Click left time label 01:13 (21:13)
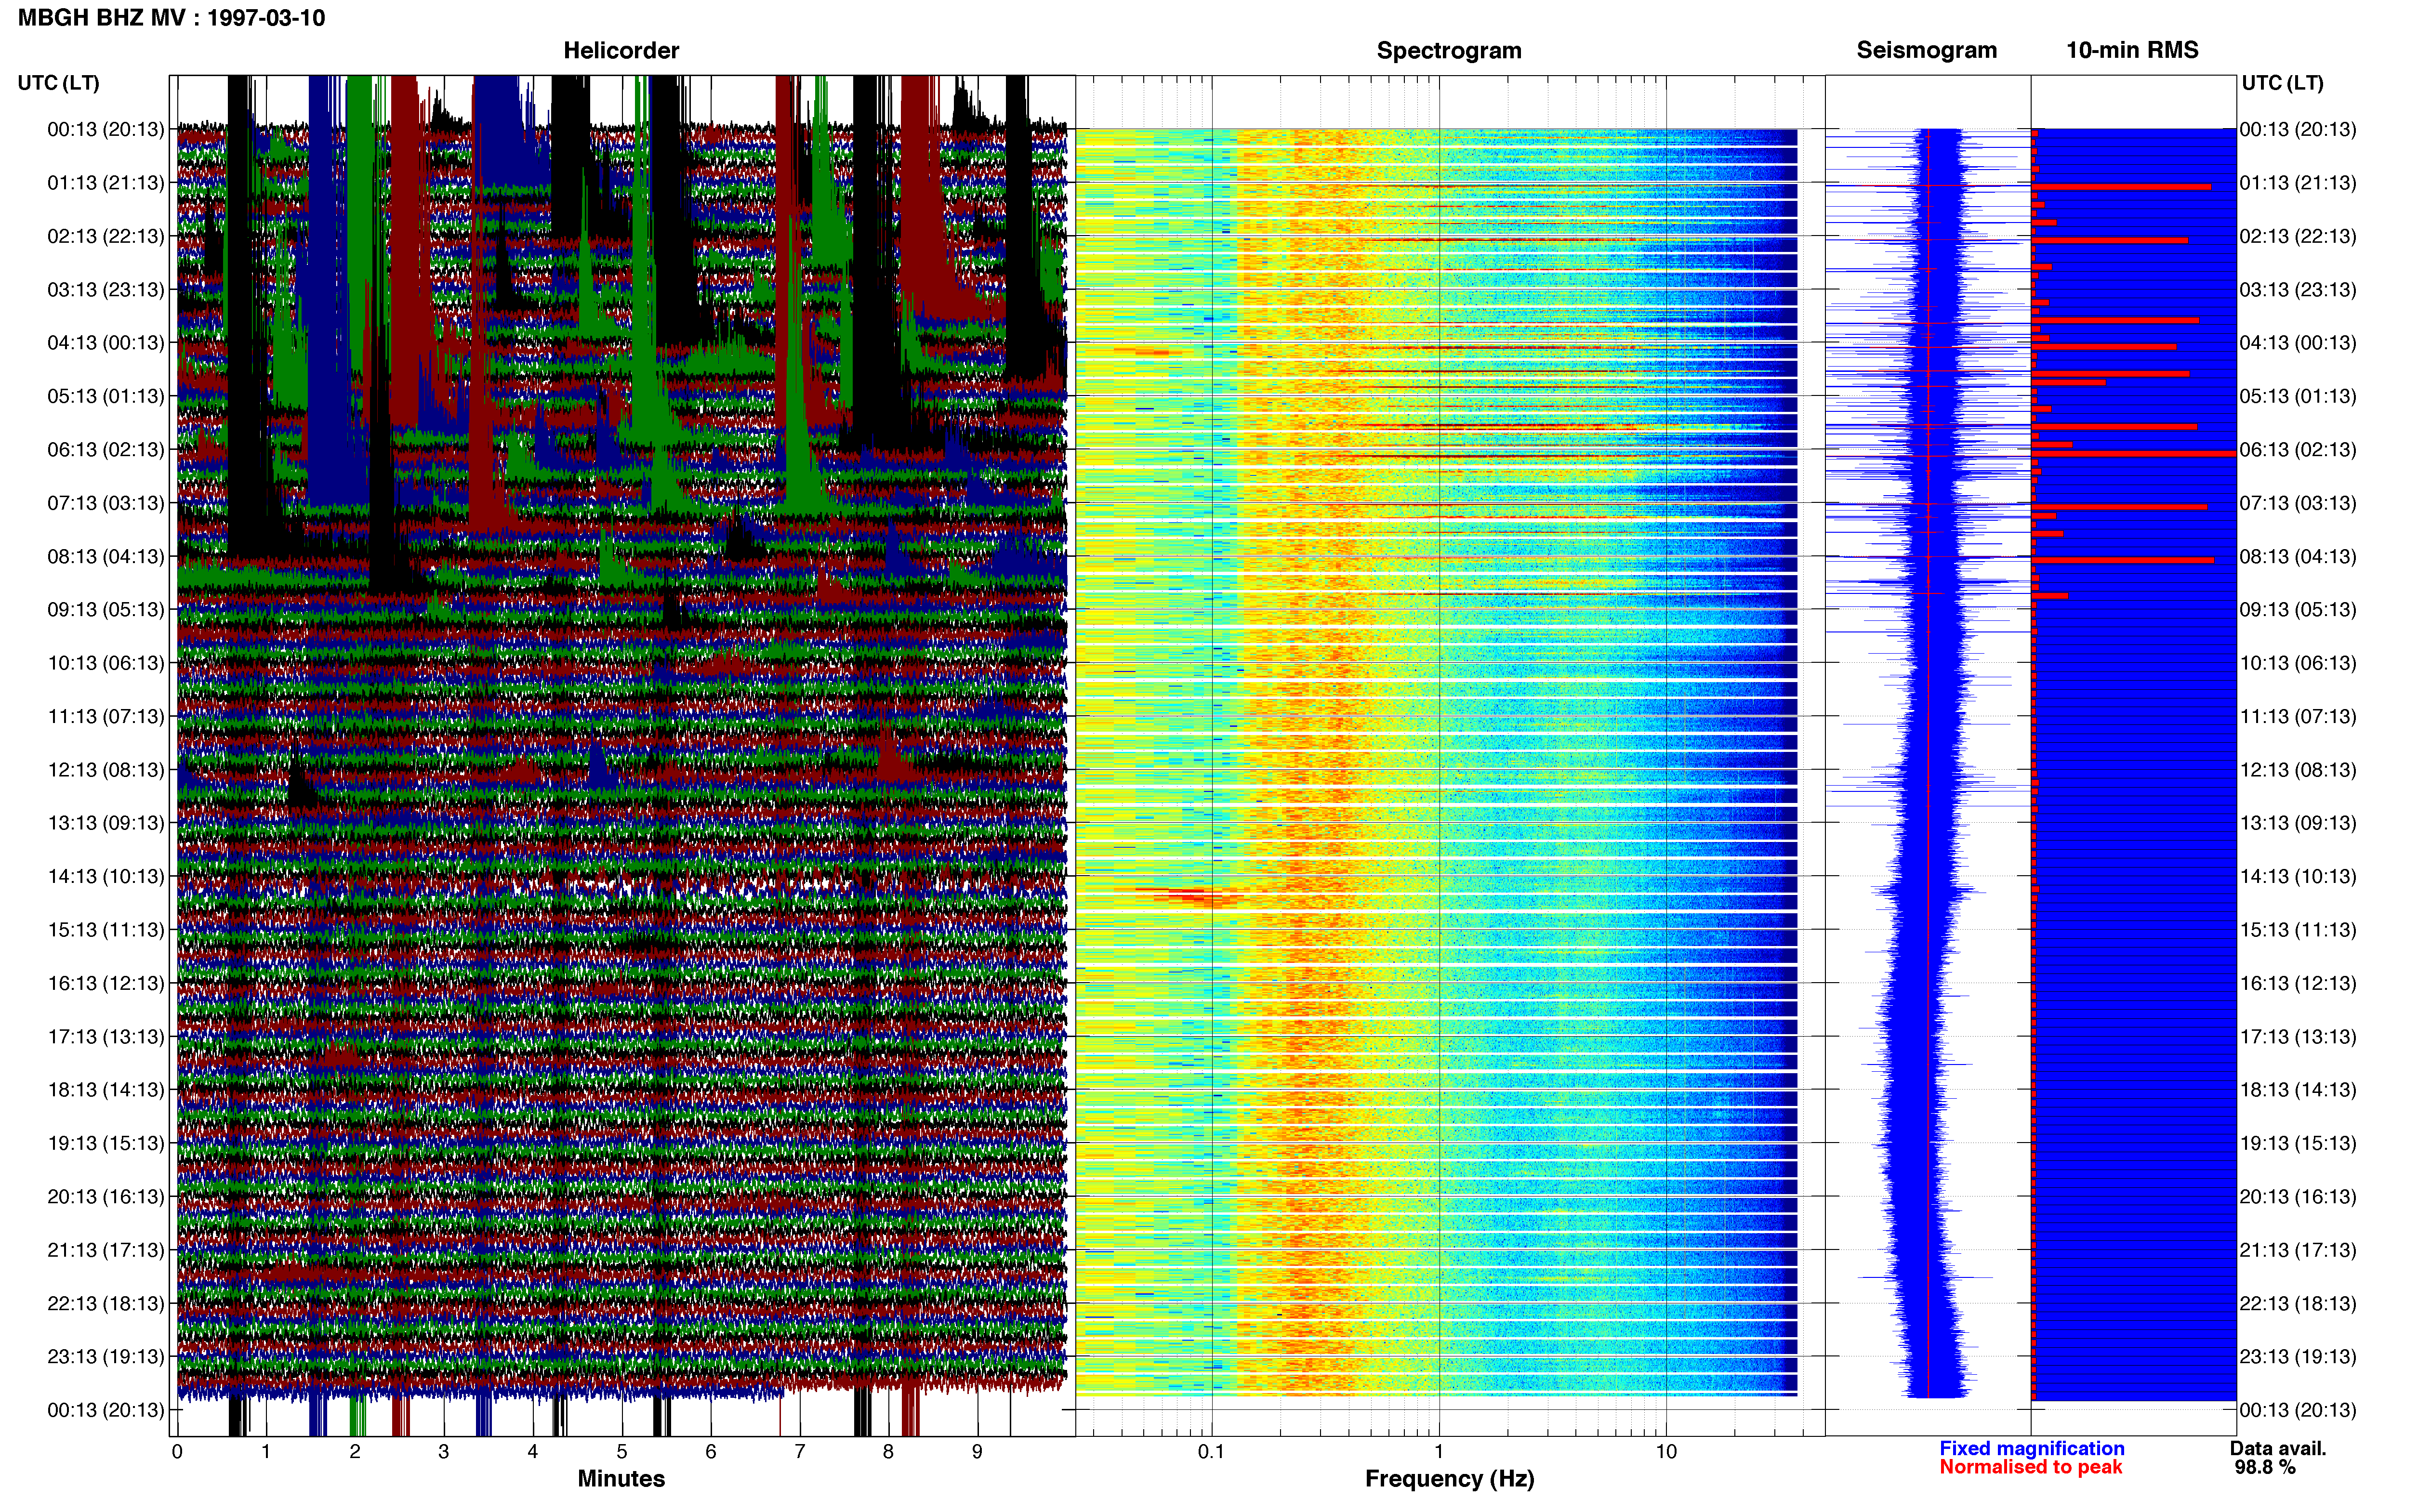 pyautogui.click(x=106, y=183)
